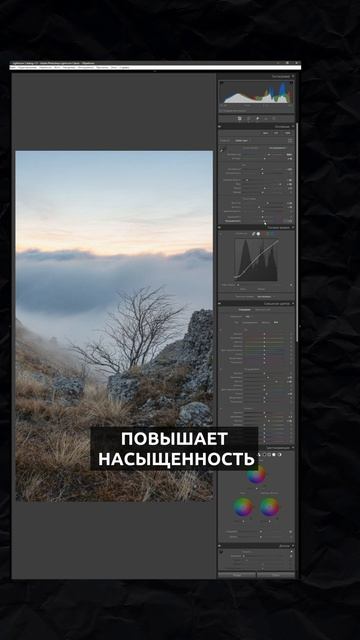Viewport: 360px width, 640px height.
Task: Collapse the Histogram panel triangle
Action: (x=293, y=76)
